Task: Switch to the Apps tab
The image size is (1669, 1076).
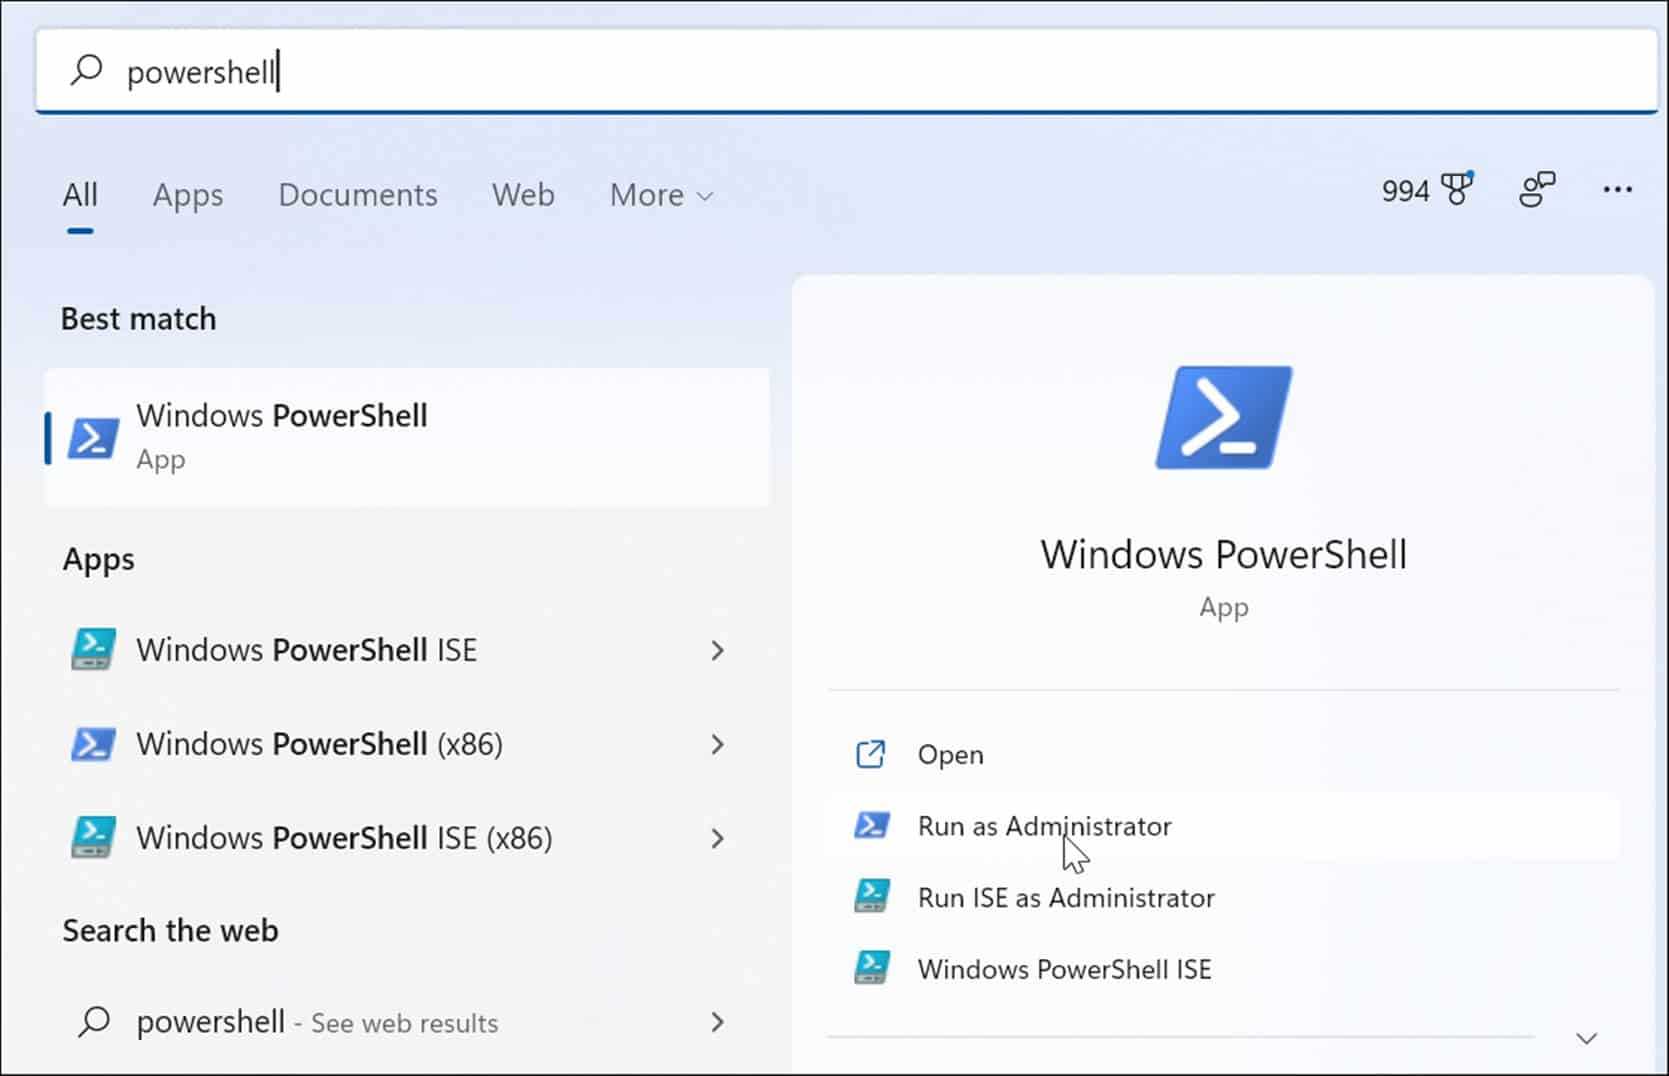Action: tap(187, 195)
